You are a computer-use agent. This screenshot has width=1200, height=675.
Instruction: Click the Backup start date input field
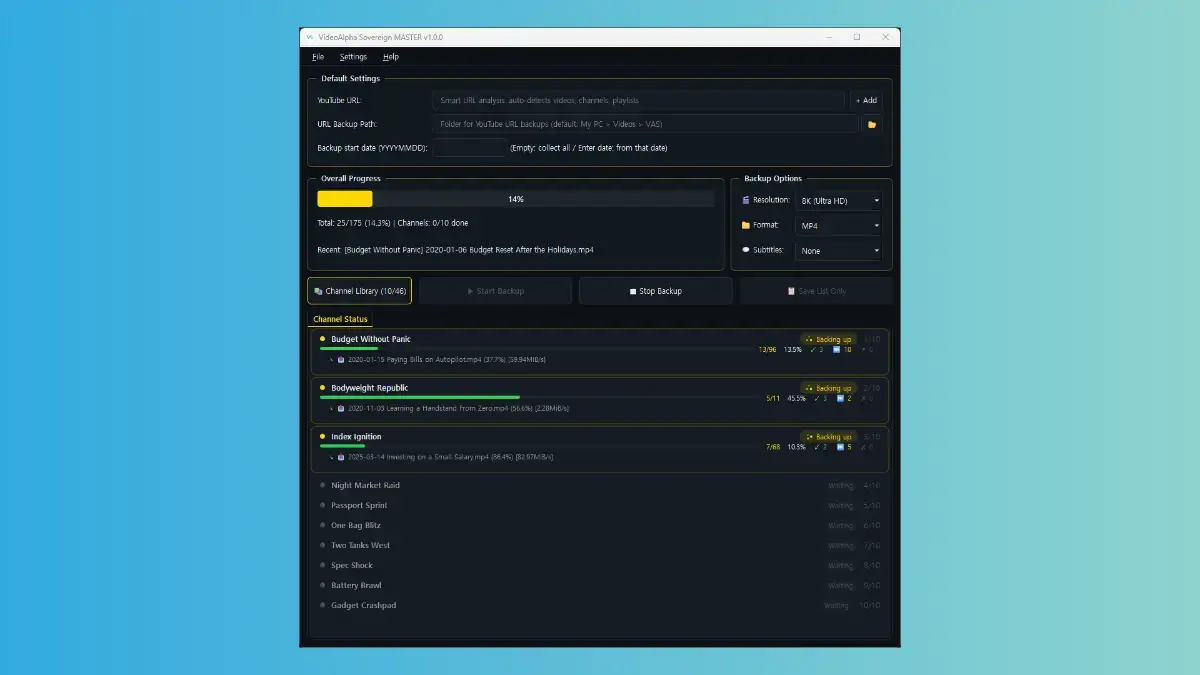pyautogui.click(x=470, y=147)
